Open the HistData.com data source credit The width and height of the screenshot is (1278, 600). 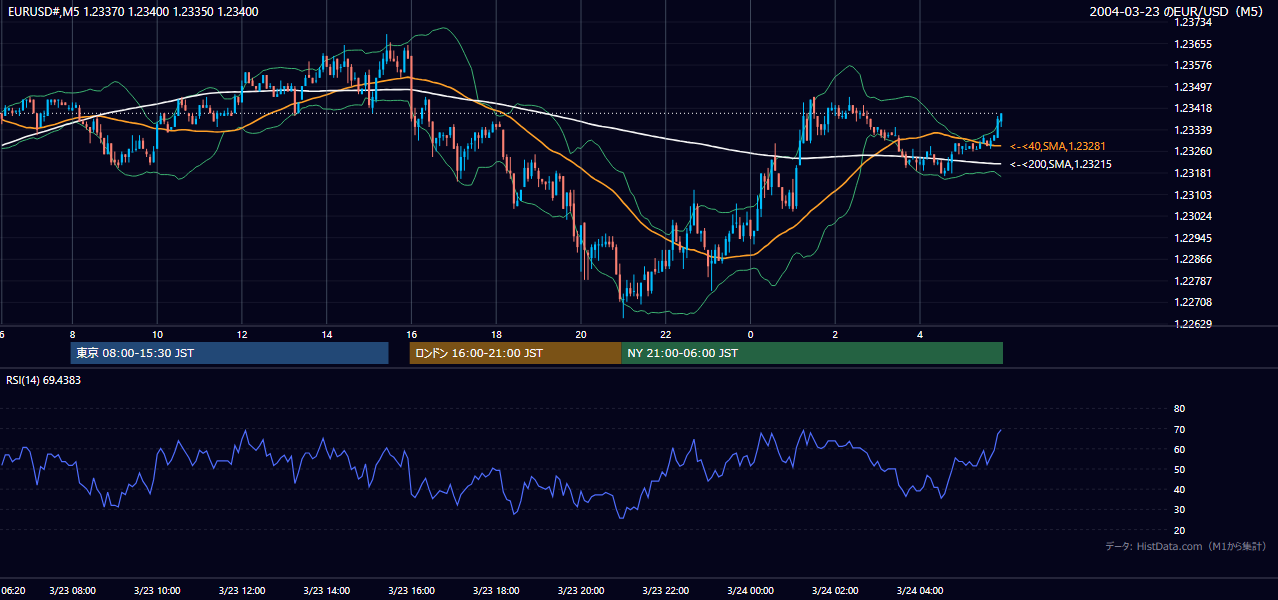[x=1185, y=546]
